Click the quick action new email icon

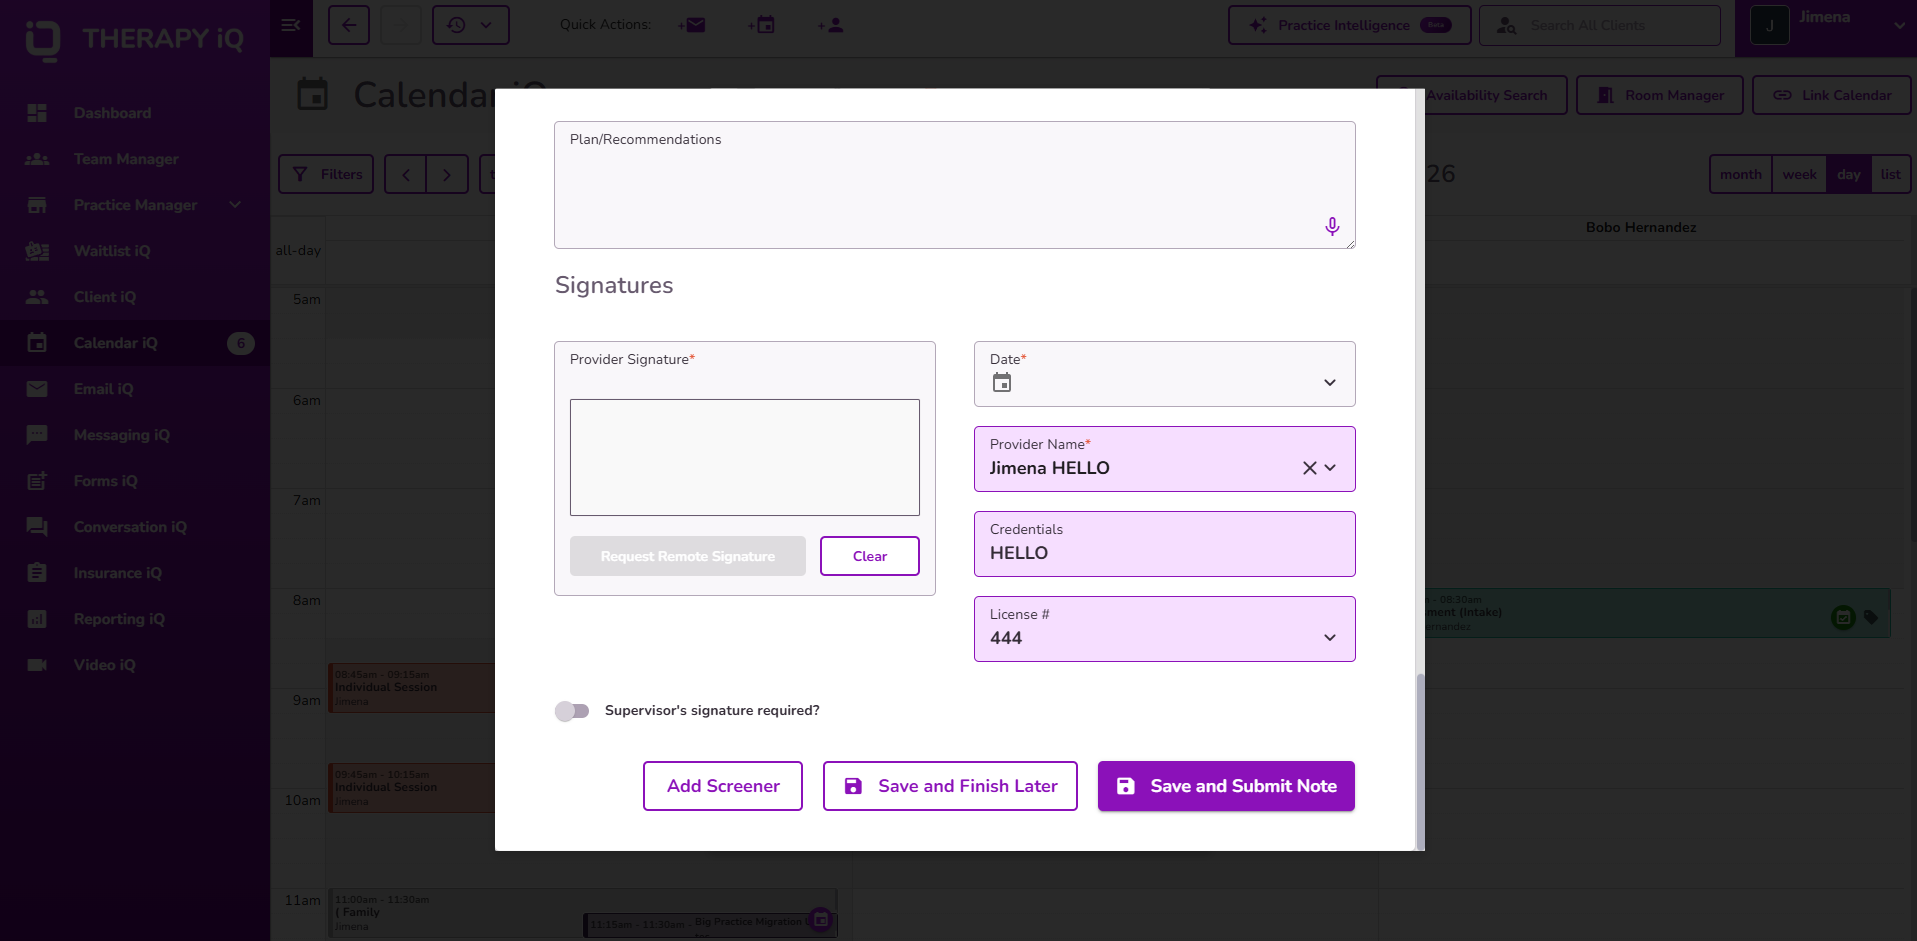click(691, 25)
